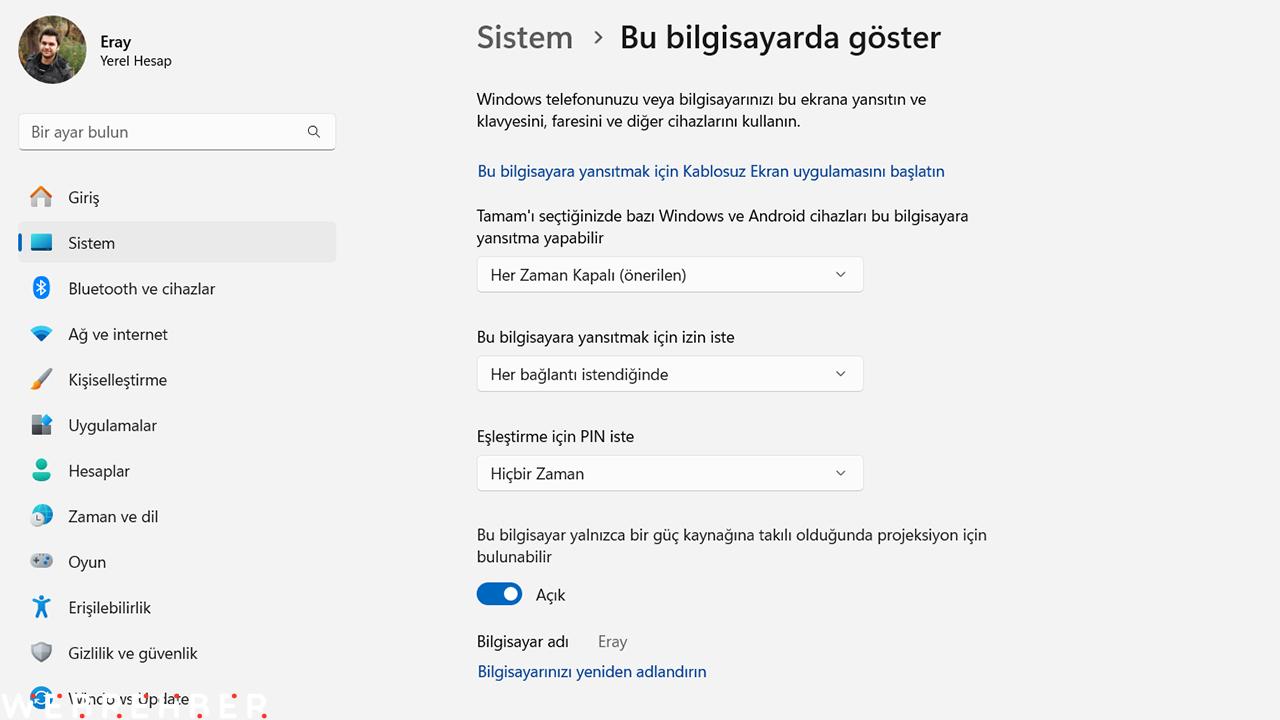The width and height of the screenshot is (1280, 720).
Task: Click the 'Eşleştirme için PIN iste' label
Action: coord(556,436)
